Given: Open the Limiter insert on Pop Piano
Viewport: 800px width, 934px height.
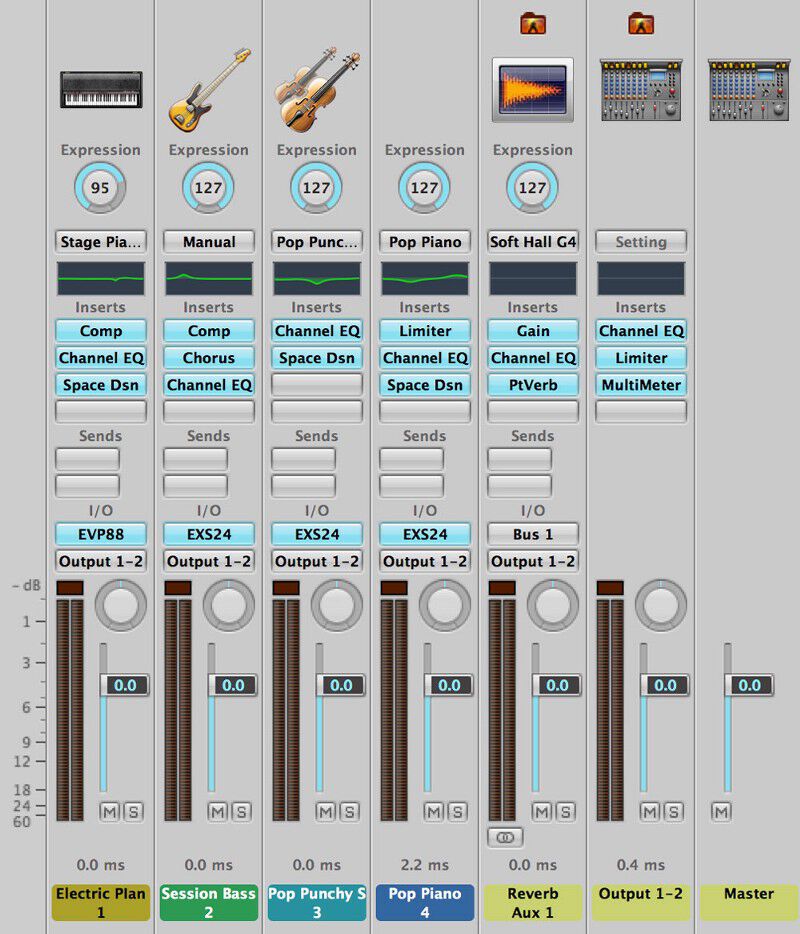Looking at the screenshot, I should (425, 331).
